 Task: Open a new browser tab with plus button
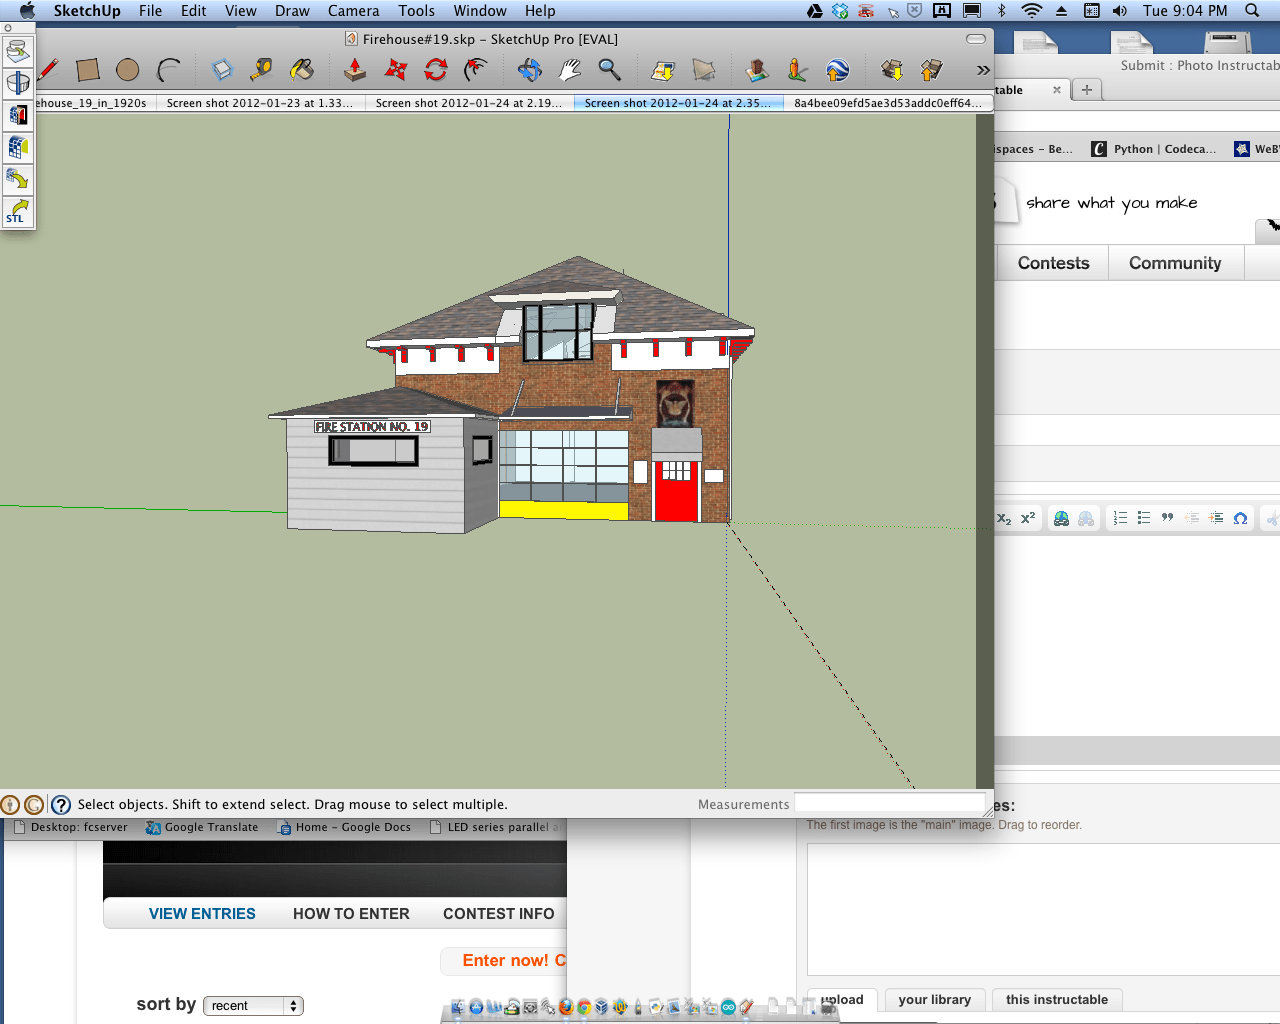click(1087, 90)
